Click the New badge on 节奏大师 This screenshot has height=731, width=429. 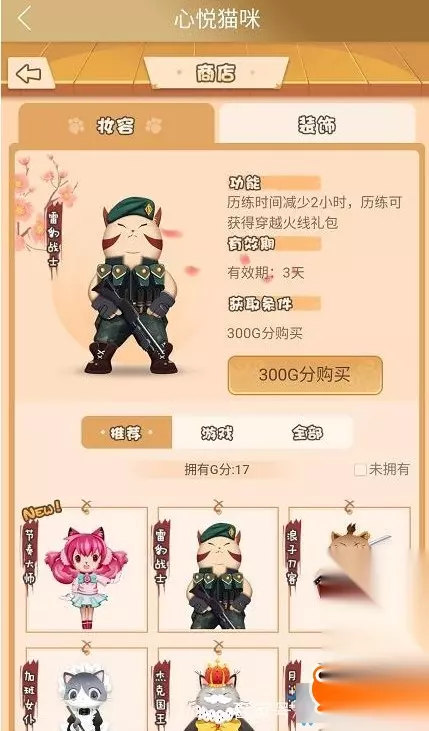pos(42,511)
